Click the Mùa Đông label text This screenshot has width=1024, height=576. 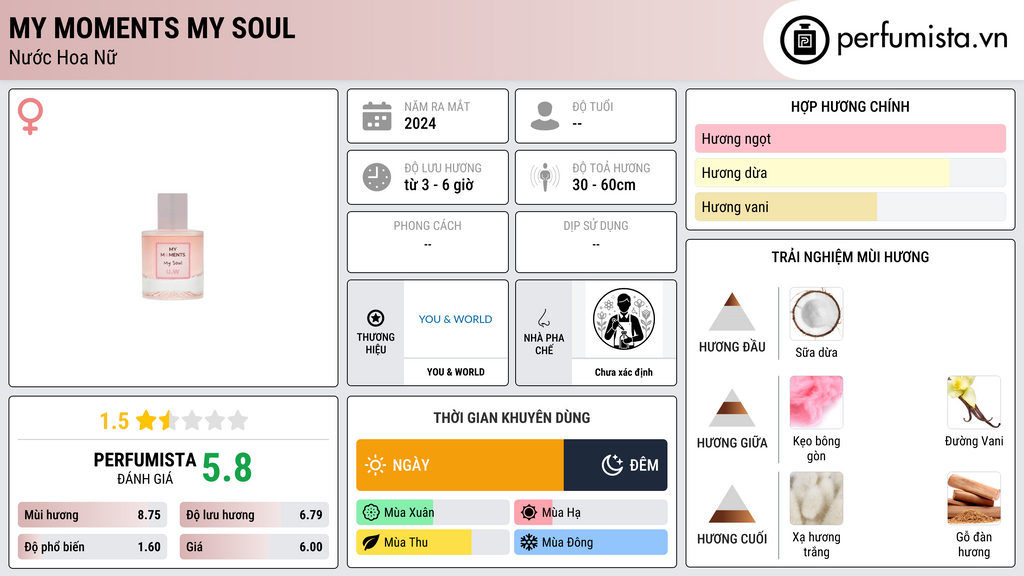click(567, 543)
